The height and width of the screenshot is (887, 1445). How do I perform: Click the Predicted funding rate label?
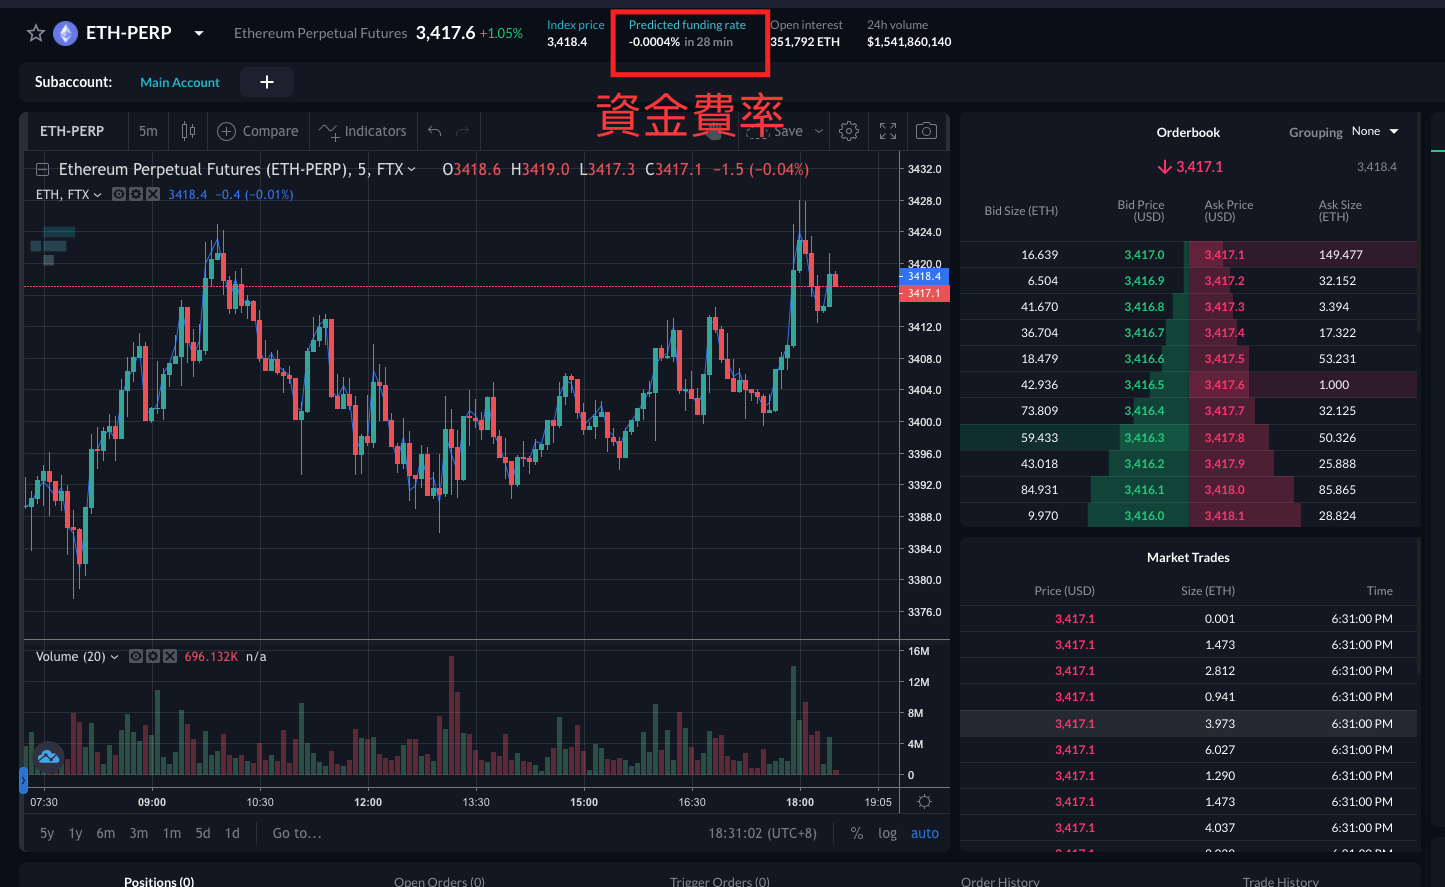coord(687,25)
